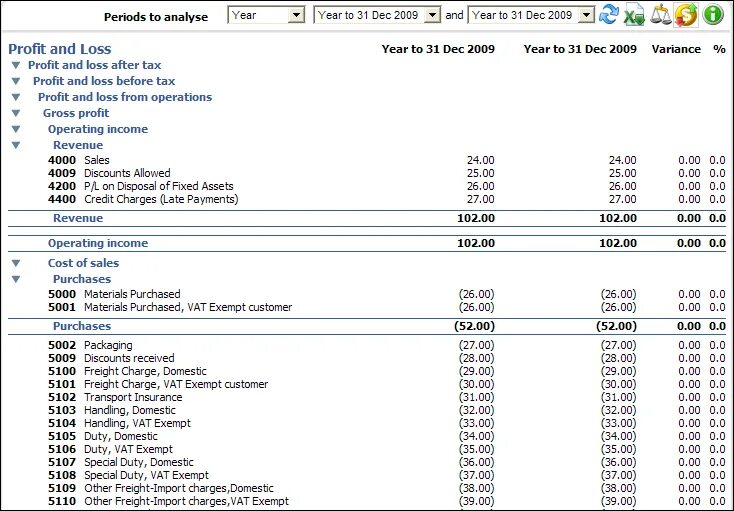The width and height of the screenshot is (734, 511).
Task: Click the Periods to analyse label
Action: [156, 17]
